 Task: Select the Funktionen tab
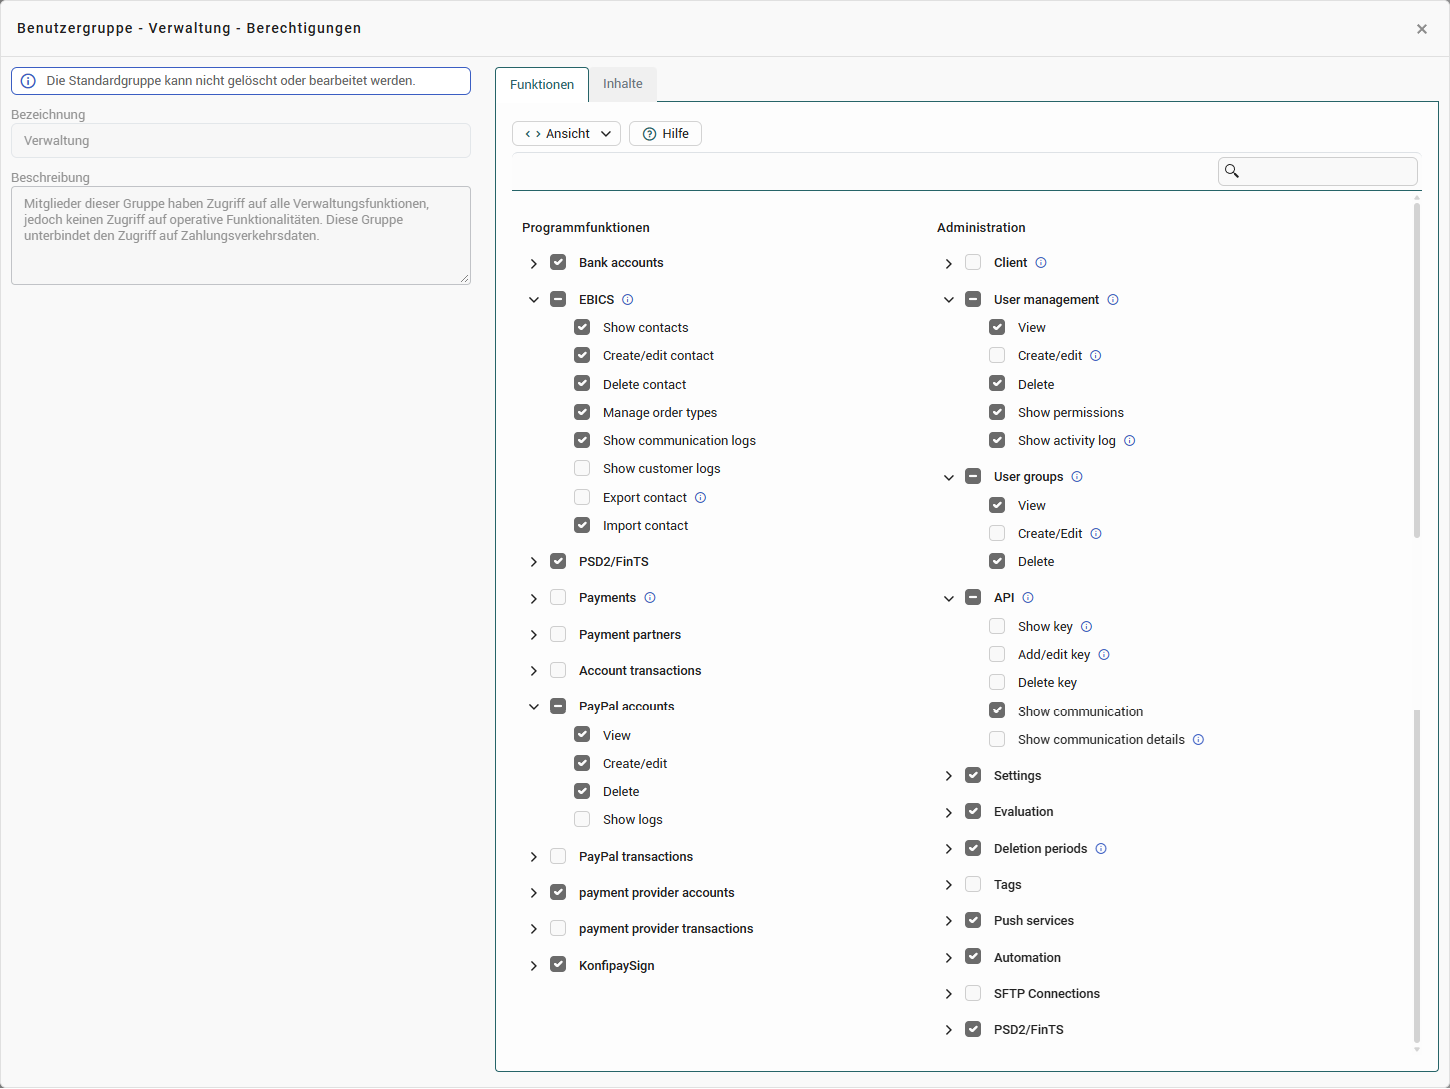(x=542, y=85)
